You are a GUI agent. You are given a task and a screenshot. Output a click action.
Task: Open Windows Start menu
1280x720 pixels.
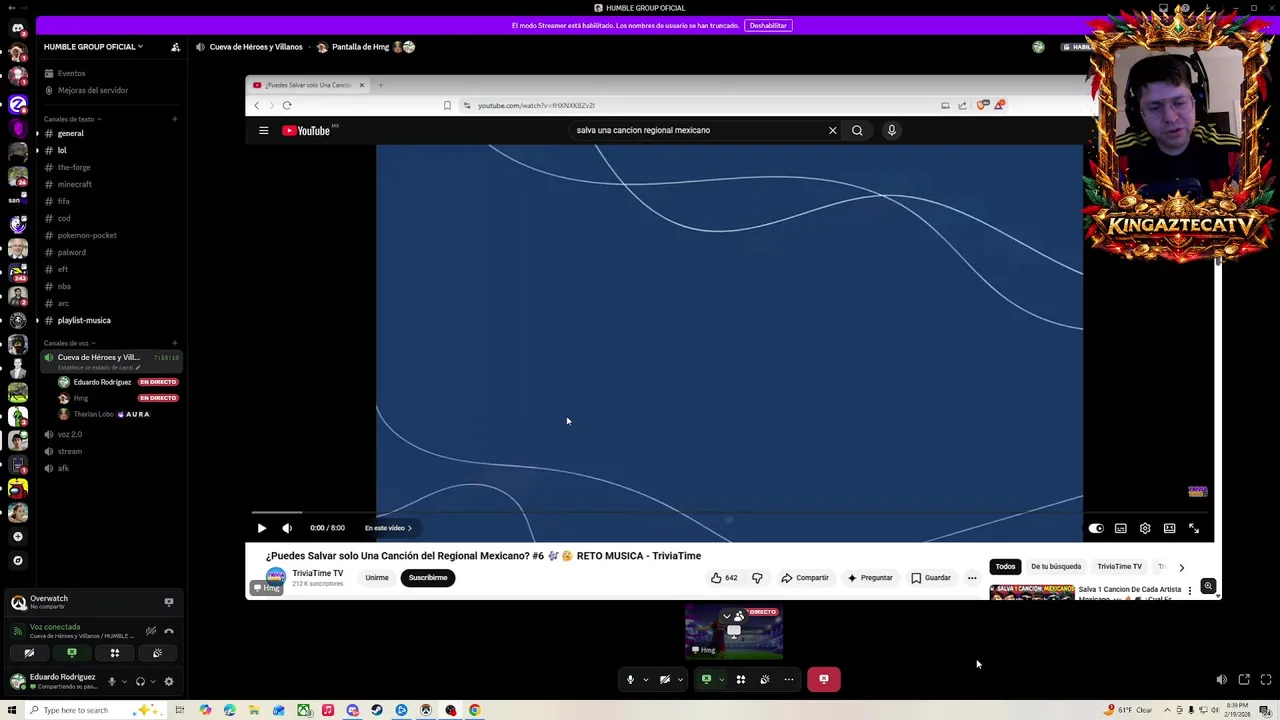coord(13,710)
